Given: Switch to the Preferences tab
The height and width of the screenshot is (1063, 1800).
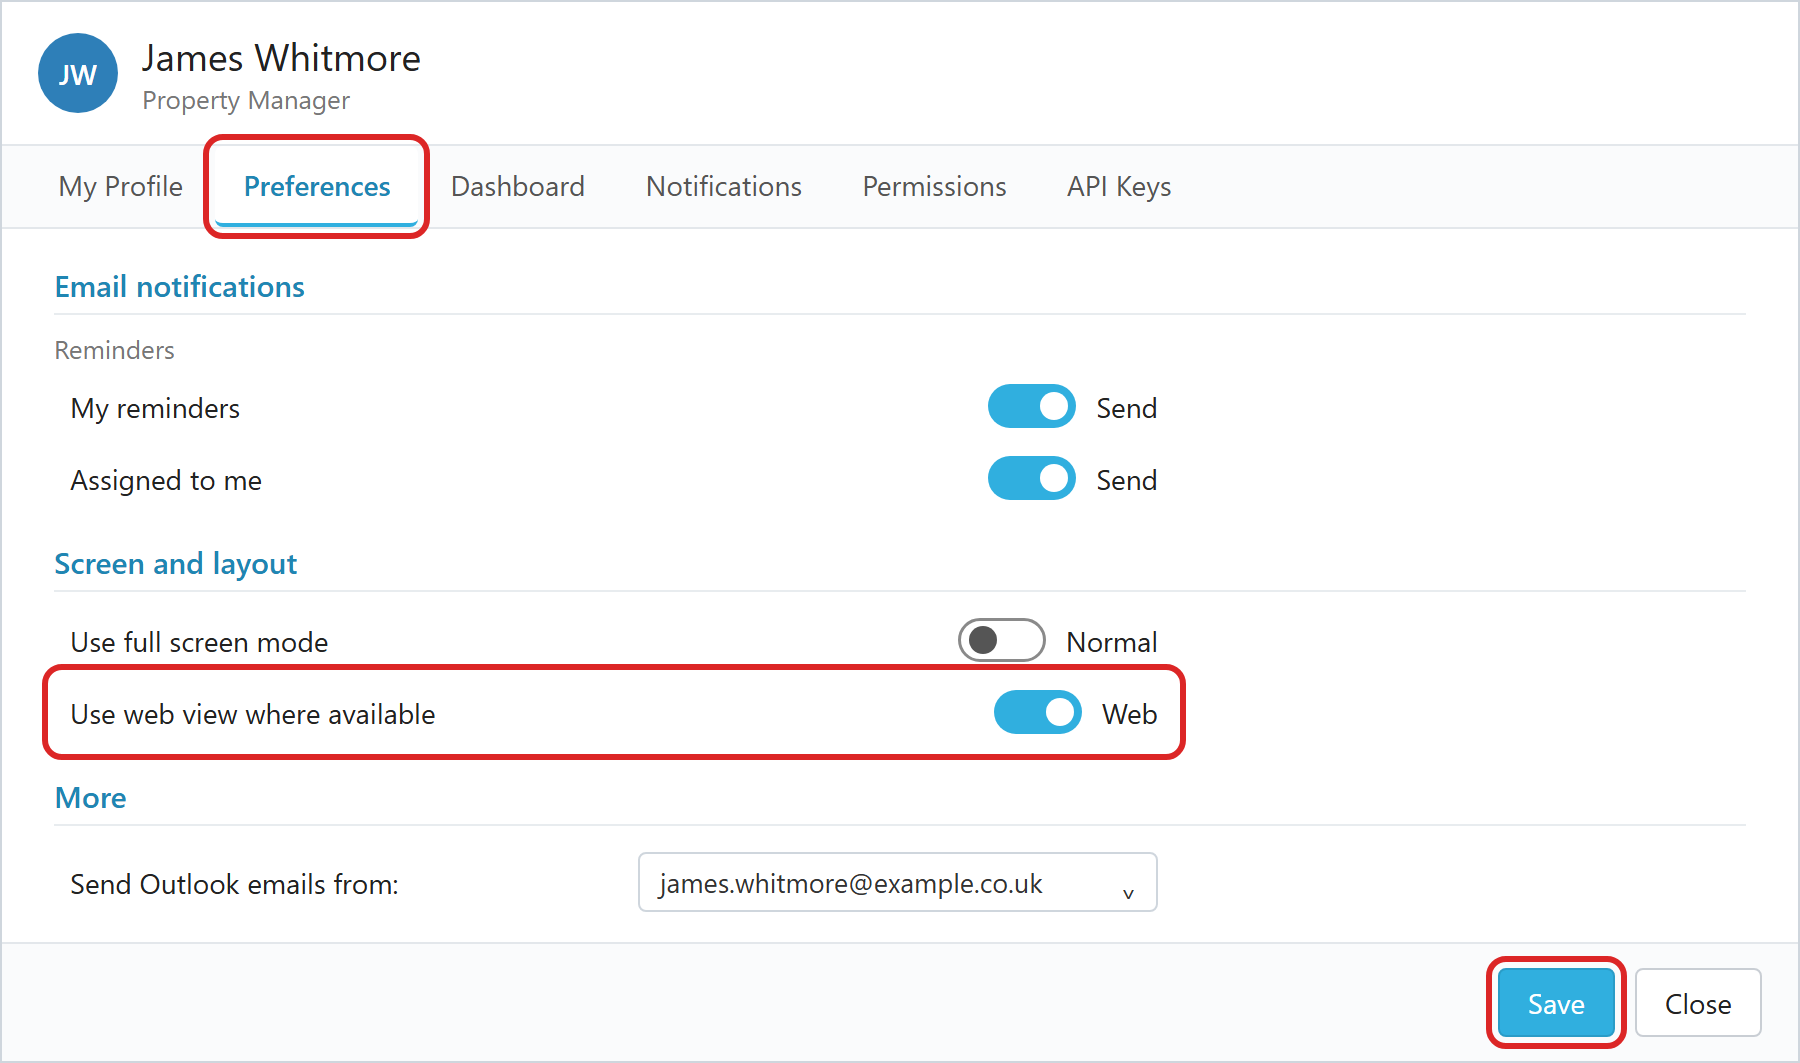Looking at the screenshot, I should [x=317, y=187].
